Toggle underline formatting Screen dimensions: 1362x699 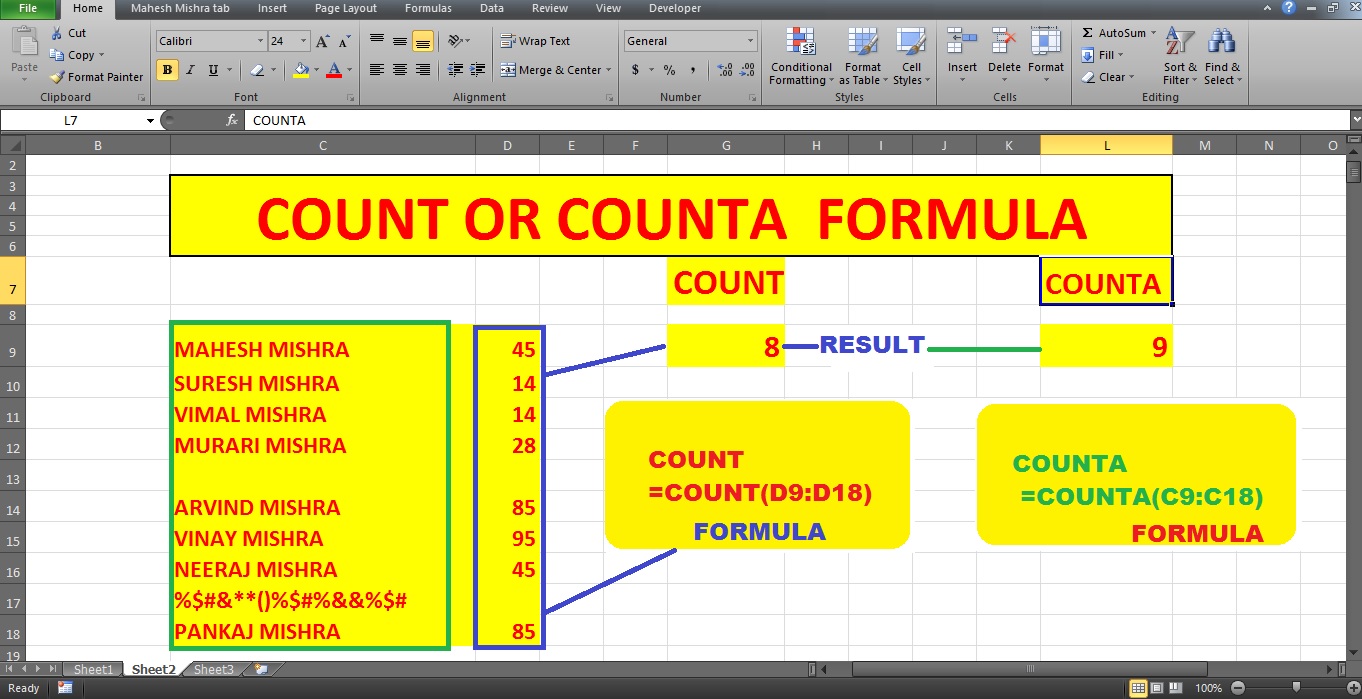click(212, 70)
